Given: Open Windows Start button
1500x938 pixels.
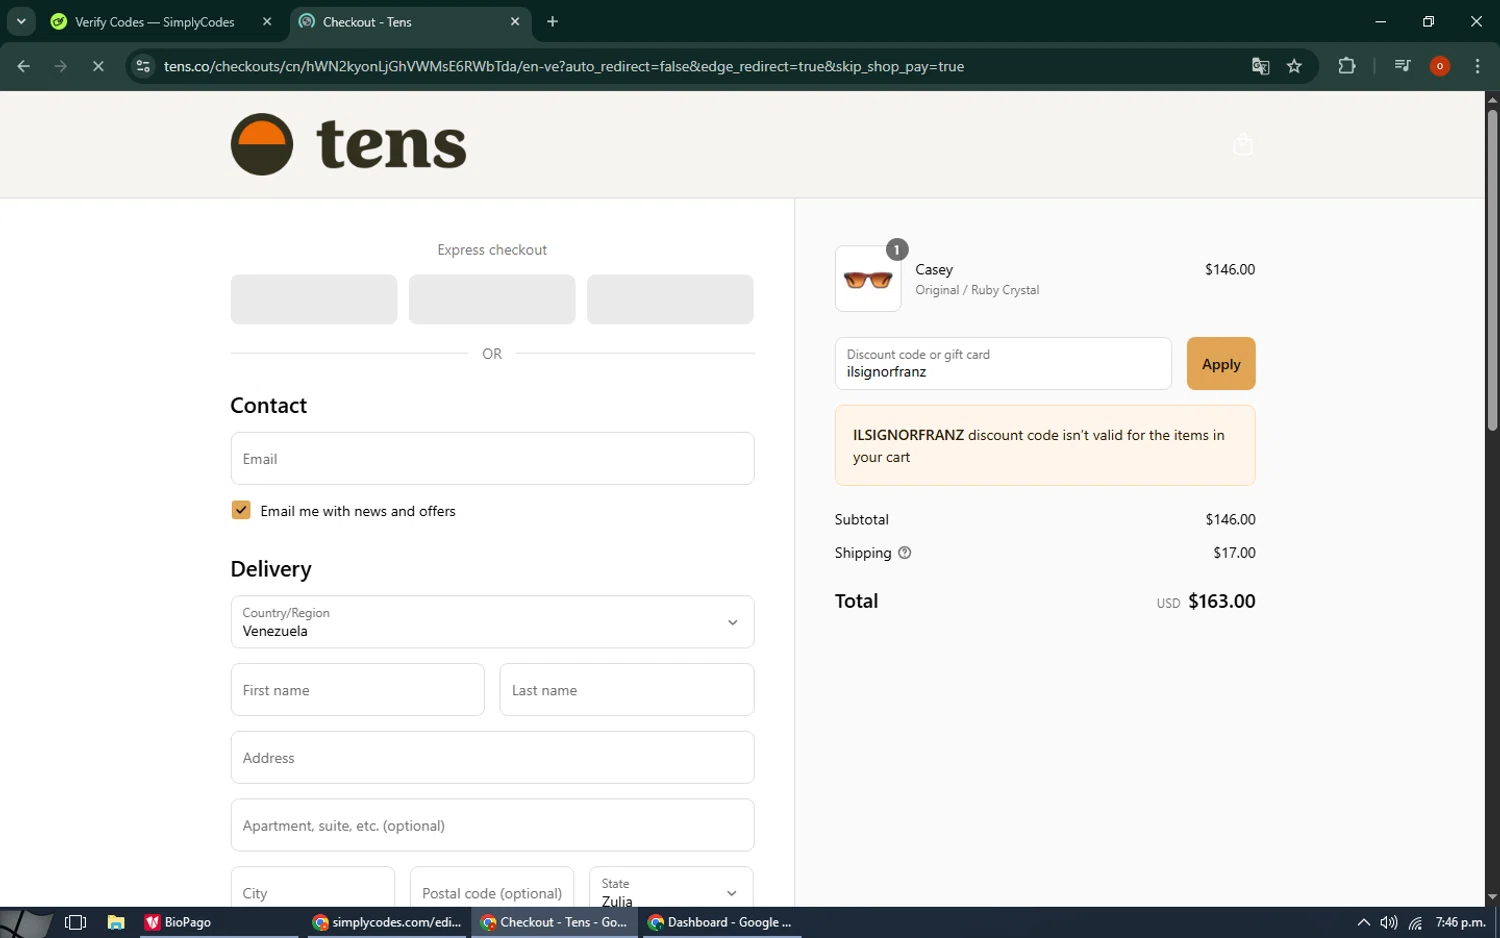Looking at the screenshot, I should (x=25, y=923).
